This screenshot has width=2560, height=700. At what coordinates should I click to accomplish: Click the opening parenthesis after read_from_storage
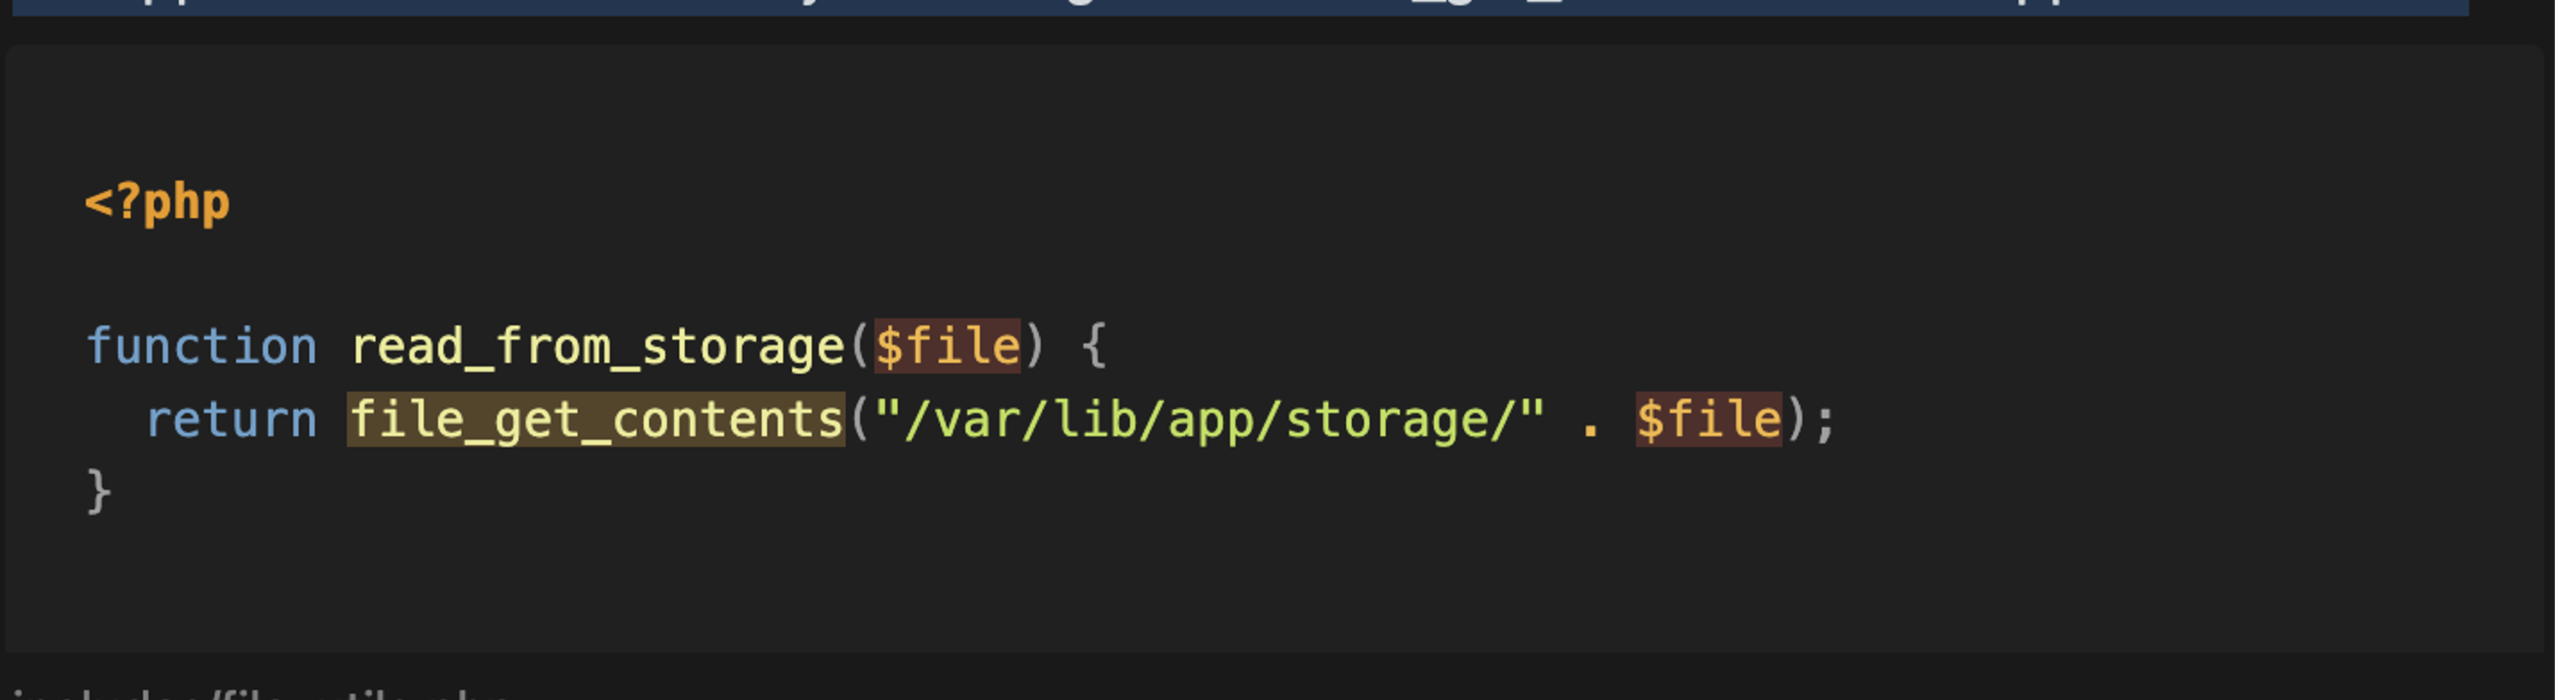859,346
